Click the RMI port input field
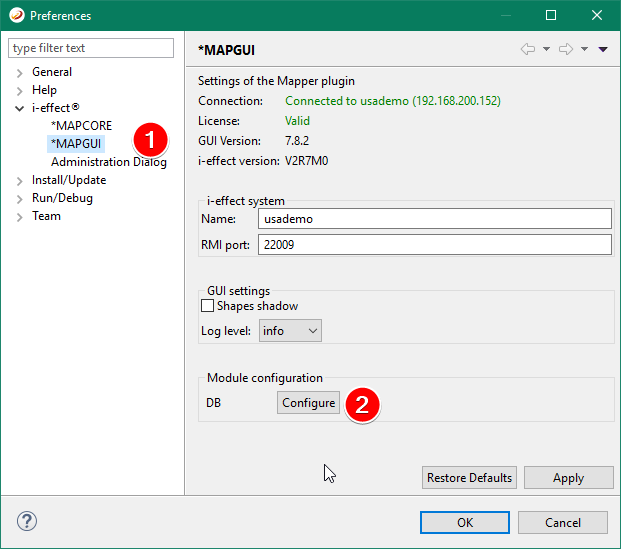621x549 pixels. pyautogui.click(x=433, y=245)
